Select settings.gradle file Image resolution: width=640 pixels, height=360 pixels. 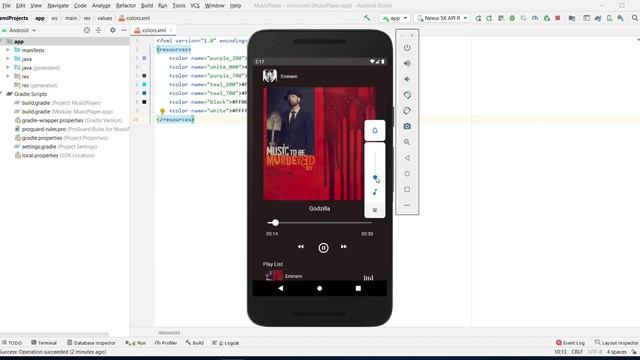tap(56, 147)
